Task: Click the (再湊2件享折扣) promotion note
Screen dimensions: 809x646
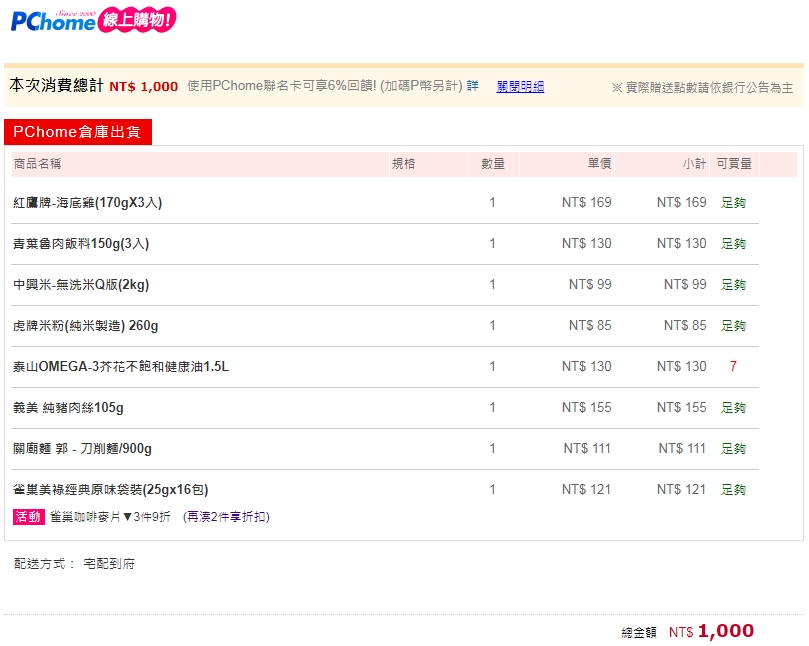Action: pyautogui.click(x=226, y=516)
